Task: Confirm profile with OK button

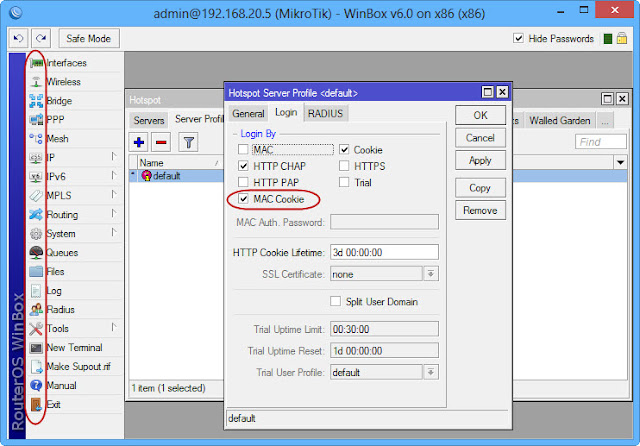Action: pyautogui.click(x=480, y=115)
